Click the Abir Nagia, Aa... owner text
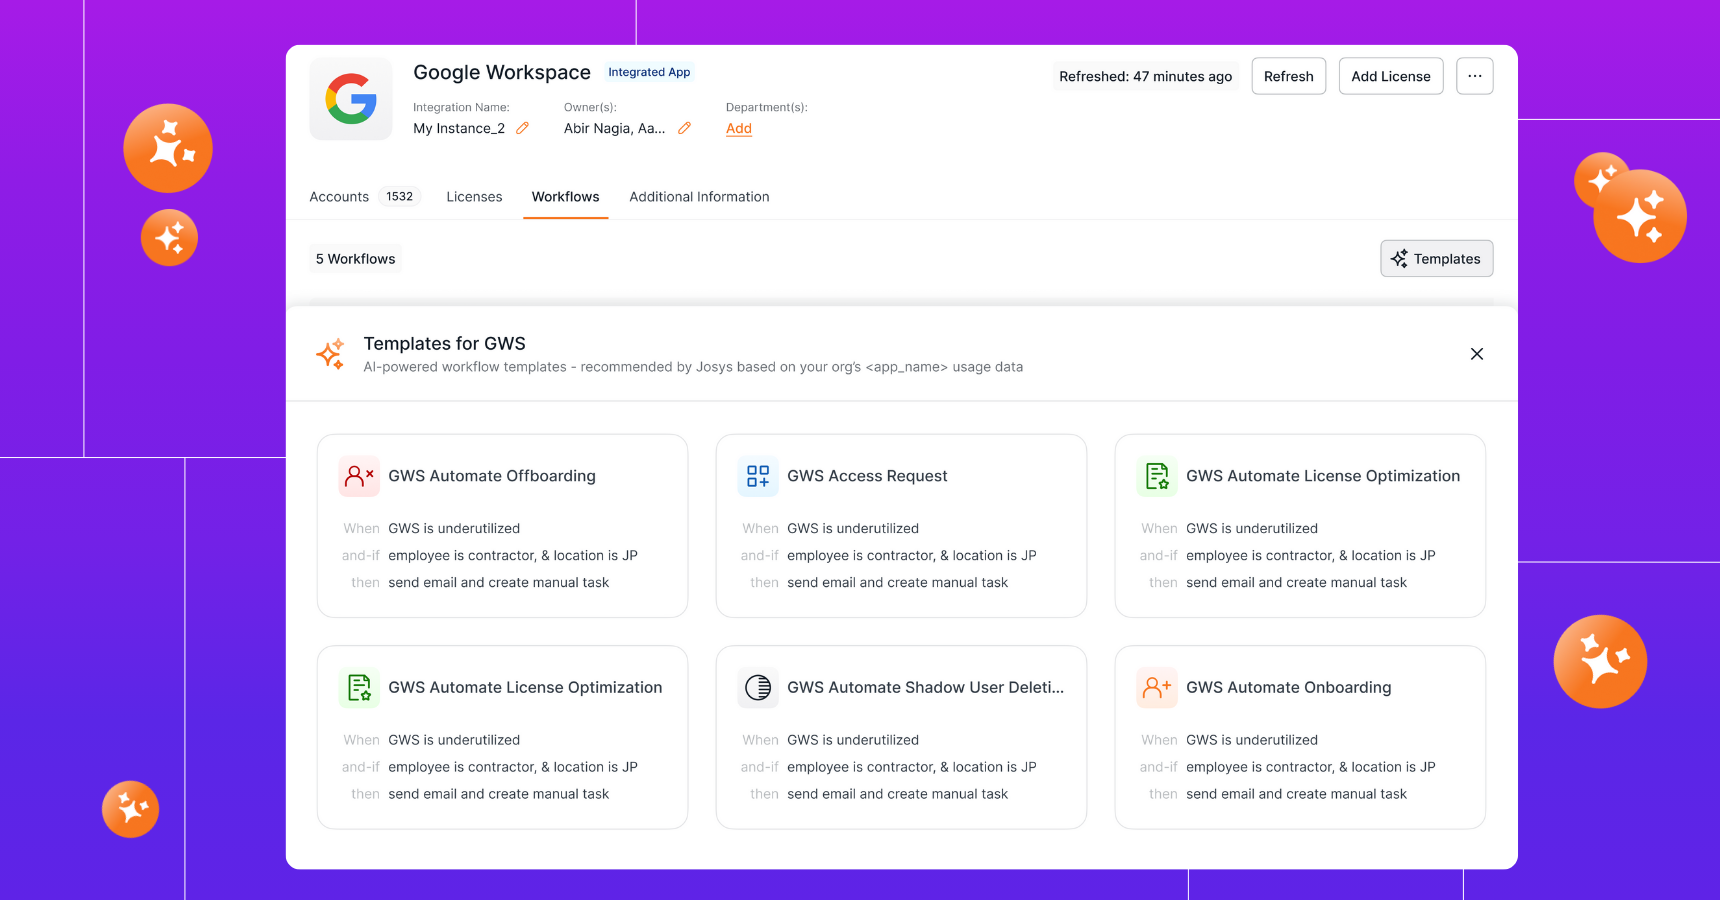Image resolution: width=1720 pixels, height=900 pixels. point(614,128)
